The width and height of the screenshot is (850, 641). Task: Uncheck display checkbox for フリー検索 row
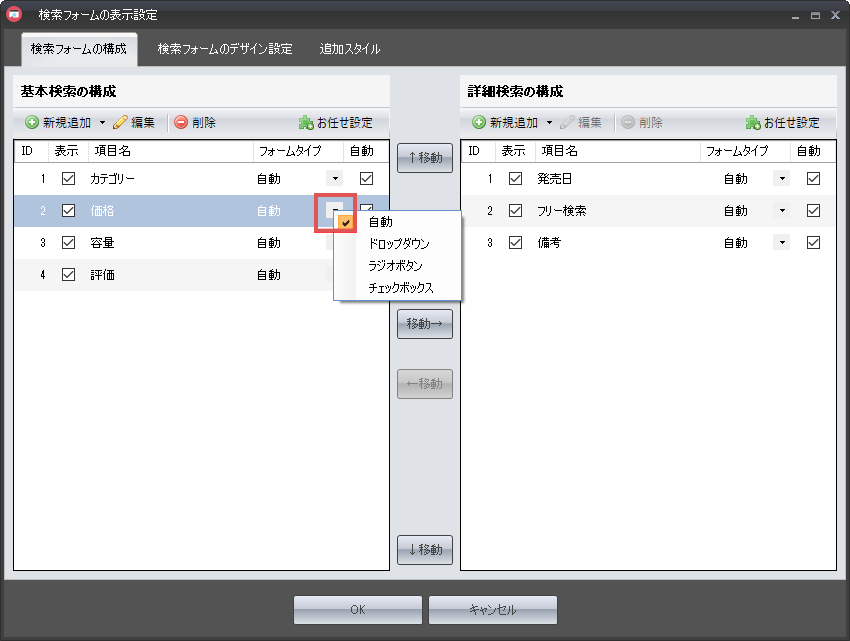516,211
